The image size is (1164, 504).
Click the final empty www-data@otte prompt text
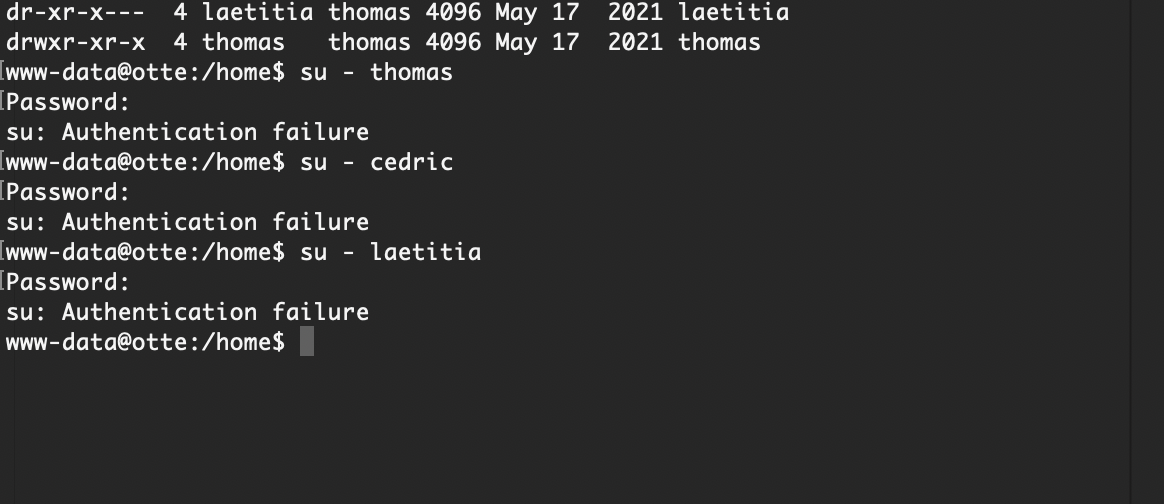pyautogui.click(x=145, y=341)
